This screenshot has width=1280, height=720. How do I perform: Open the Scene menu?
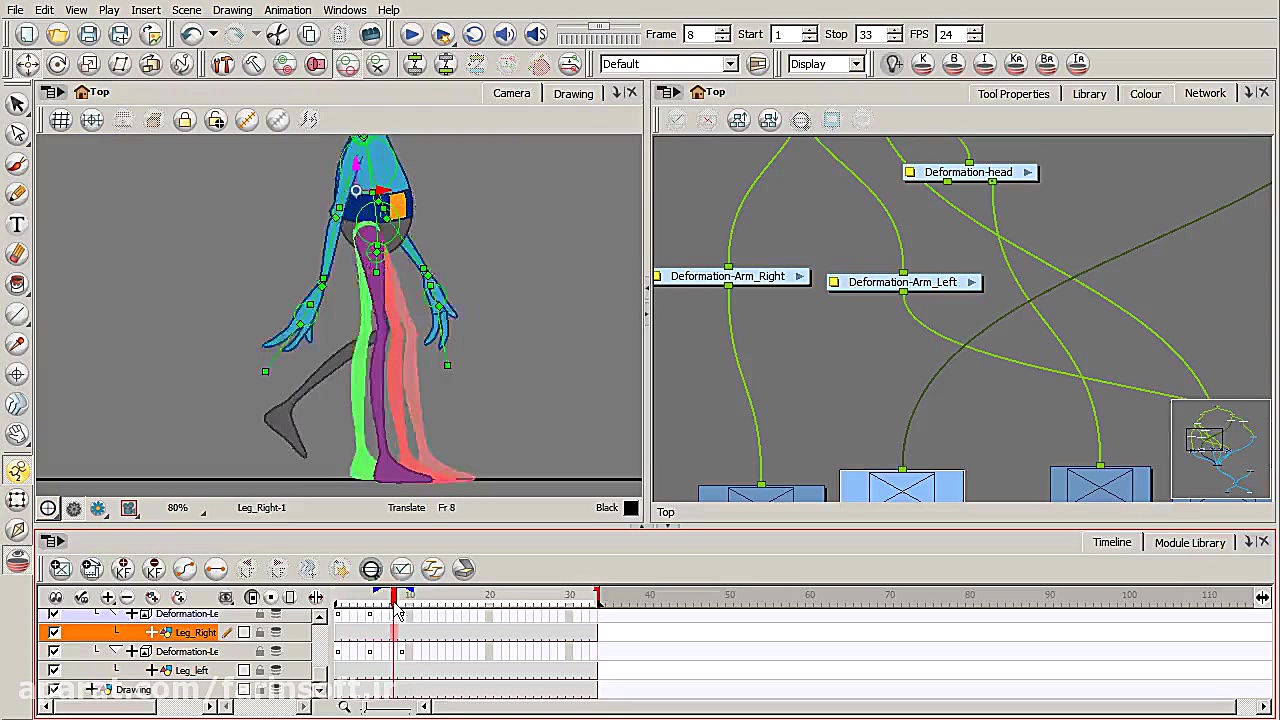(186, 10)
